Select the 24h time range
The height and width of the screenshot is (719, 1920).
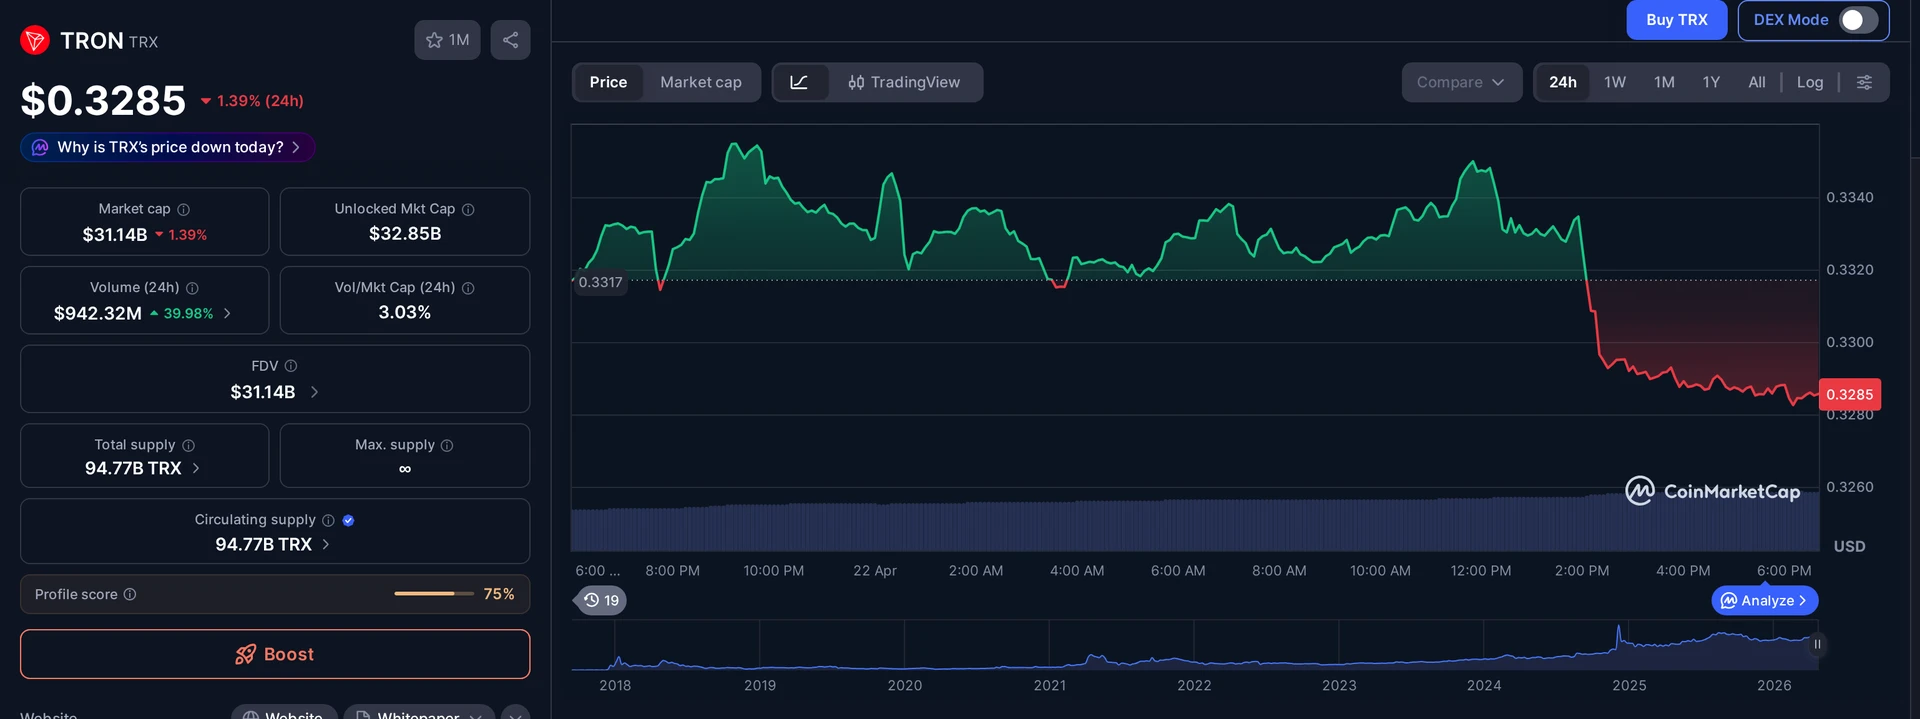tap(1563, 82)
